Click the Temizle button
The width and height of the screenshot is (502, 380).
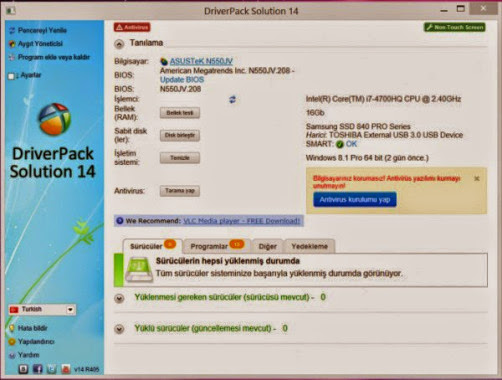coord(180,158)
